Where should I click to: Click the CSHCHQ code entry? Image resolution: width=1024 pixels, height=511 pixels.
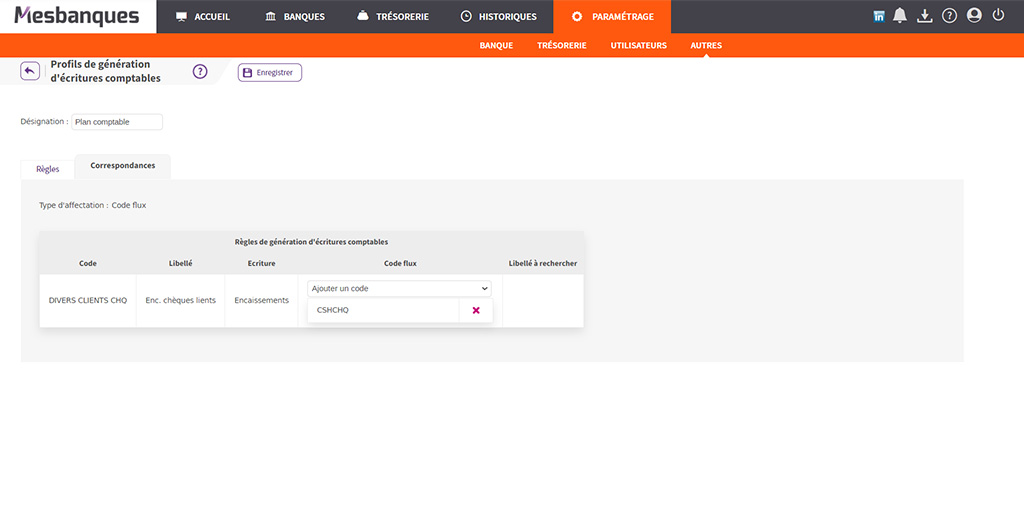pos(383,310)
